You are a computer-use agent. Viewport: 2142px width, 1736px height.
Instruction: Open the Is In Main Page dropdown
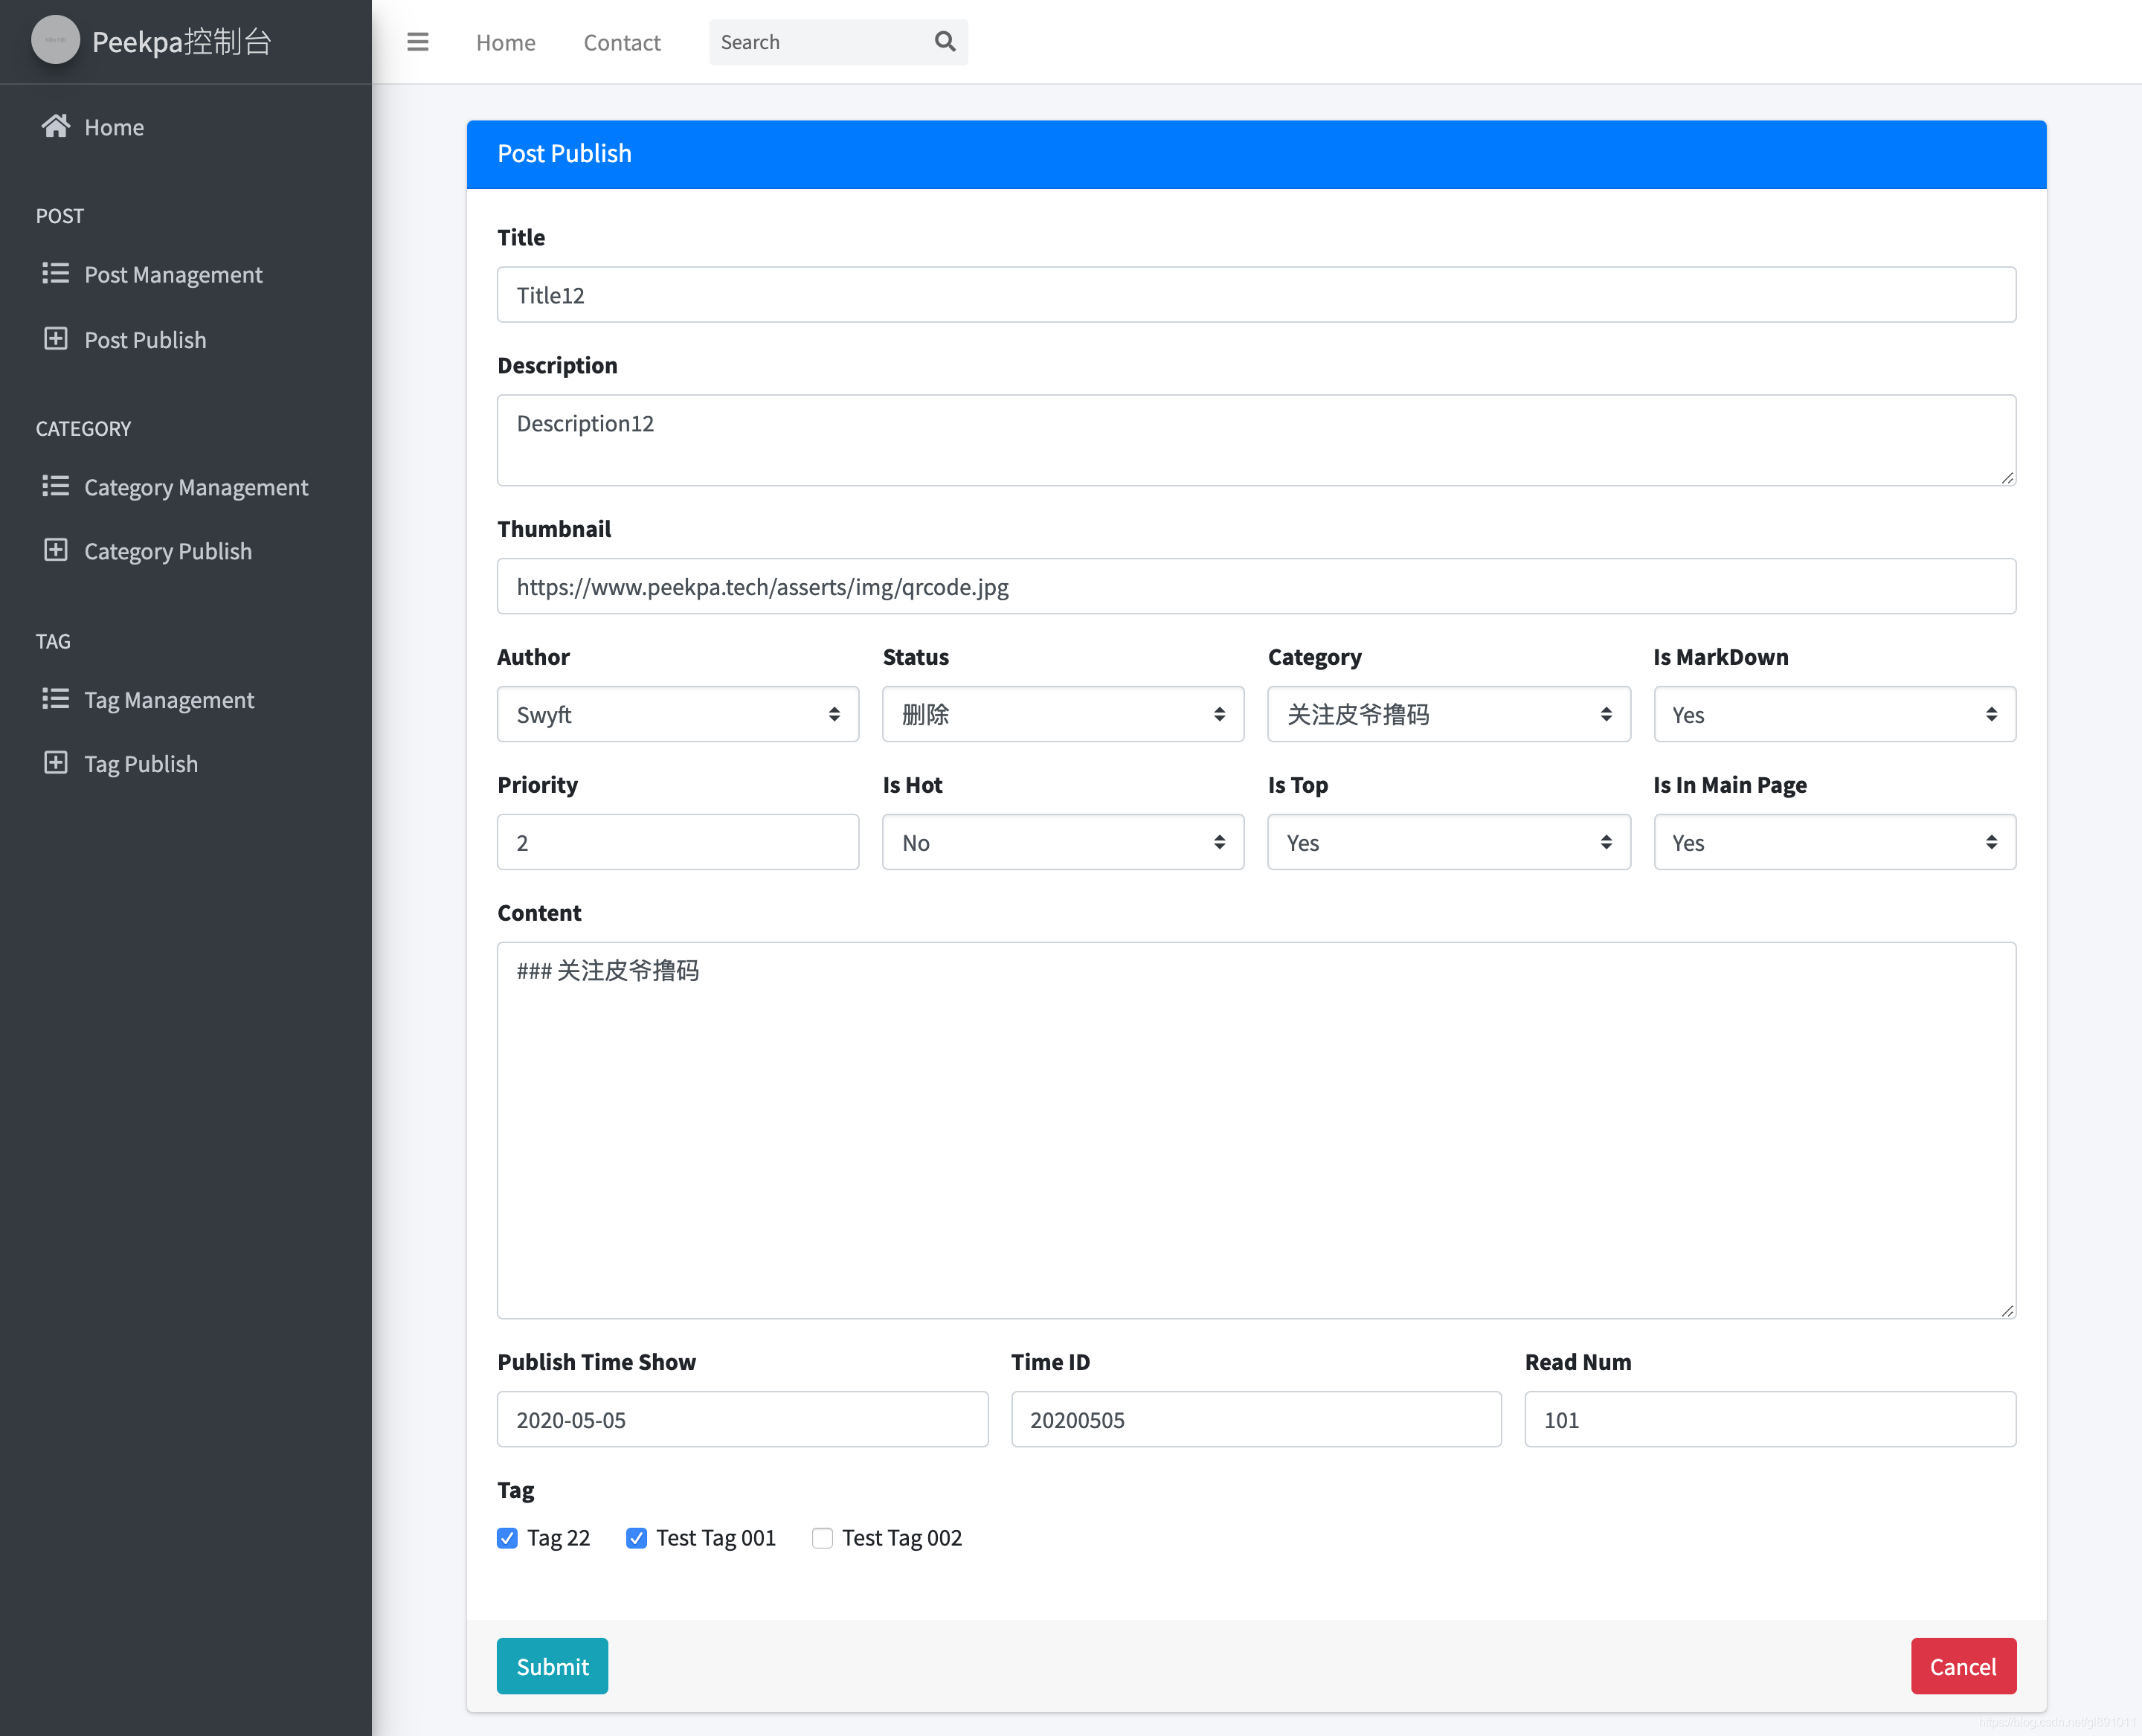[x=1833, y=842]
